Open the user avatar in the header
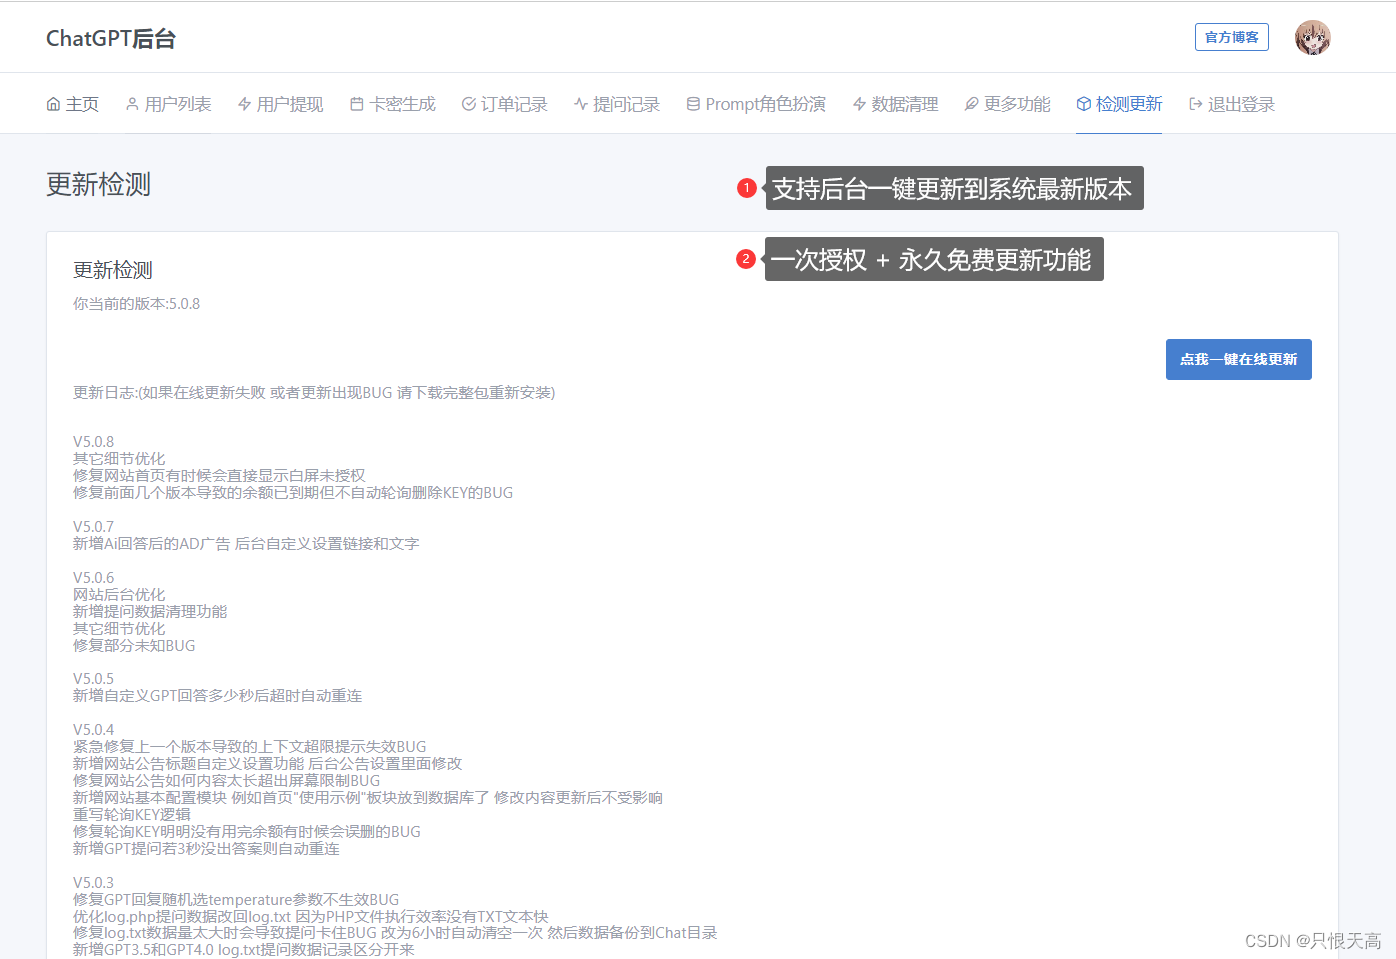This screenshot has width=1396, height=959. [x=1312, y=38]
